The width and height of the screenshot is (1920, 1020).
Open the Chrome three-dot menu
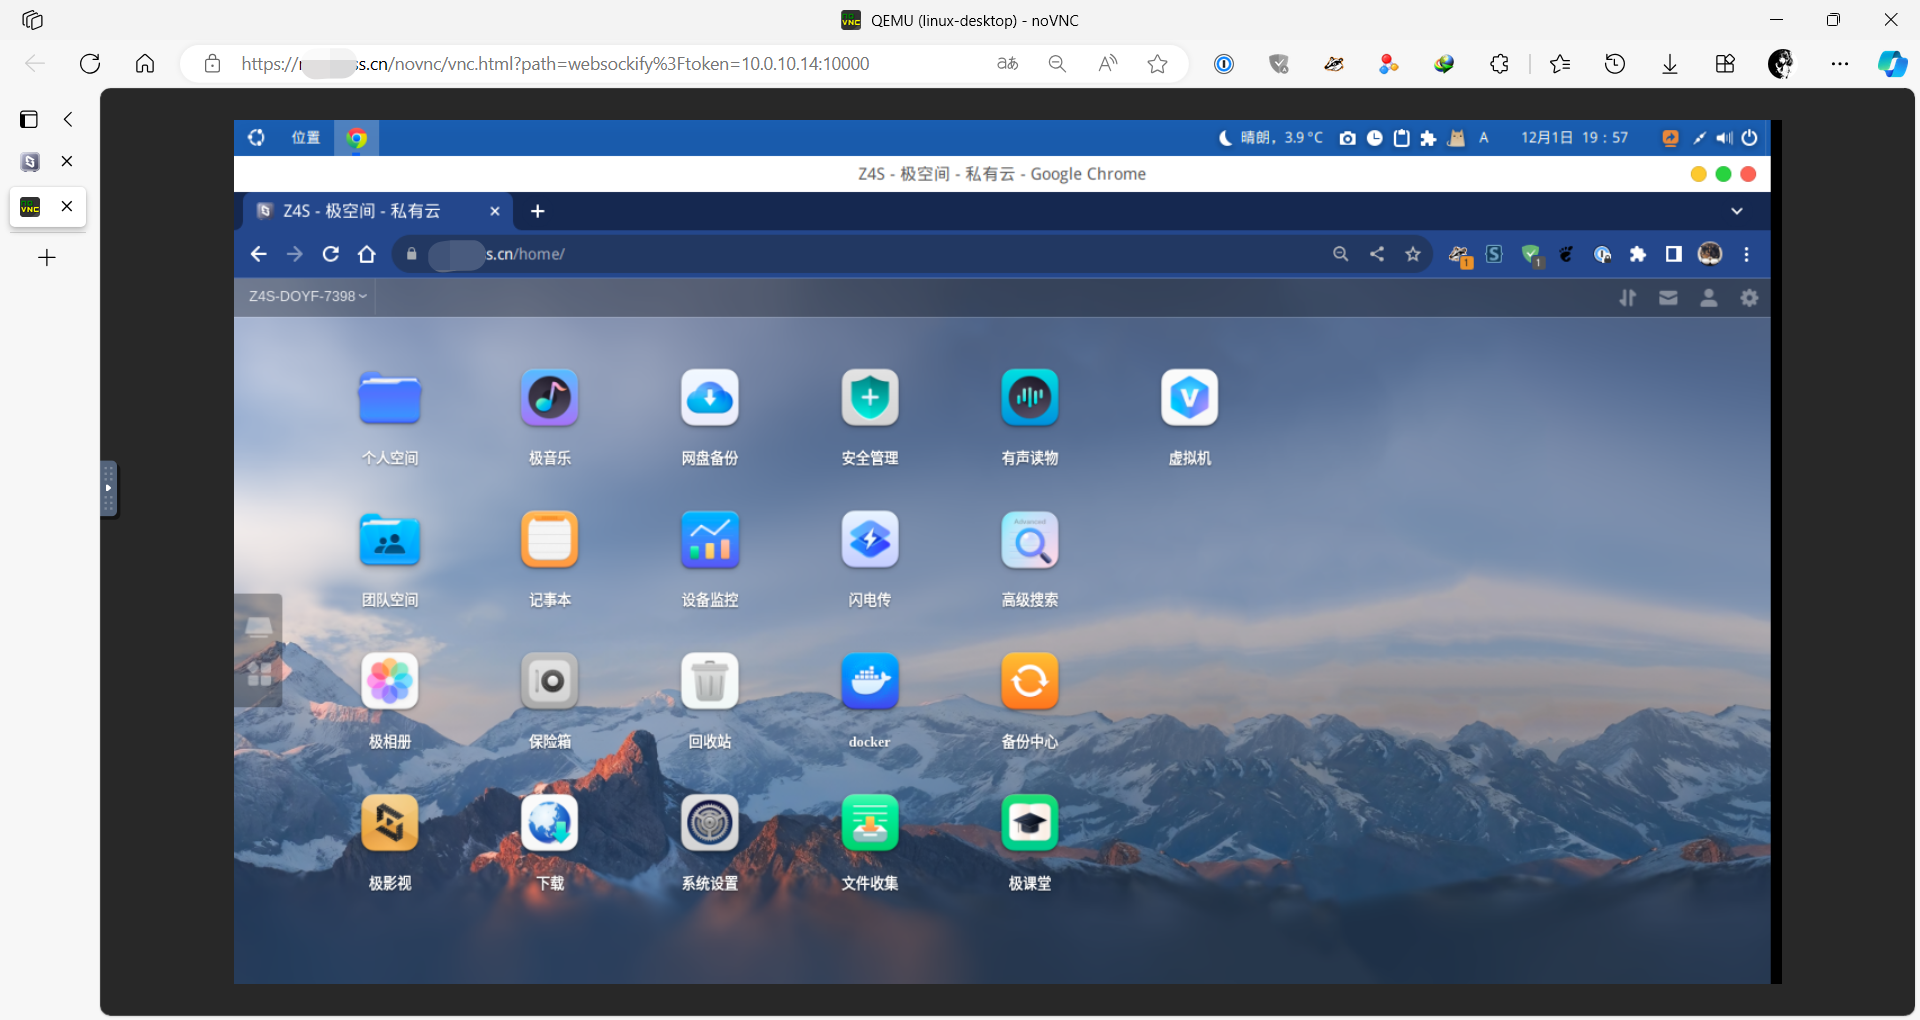tap(1747, 254)
